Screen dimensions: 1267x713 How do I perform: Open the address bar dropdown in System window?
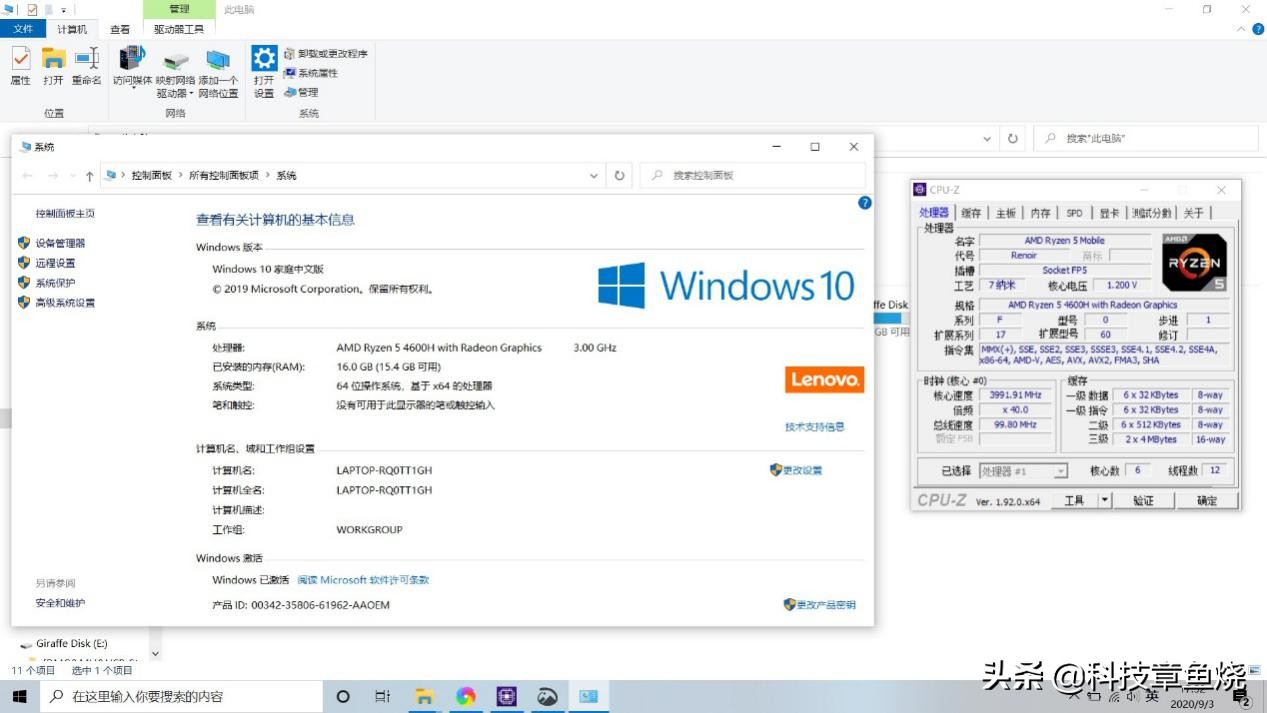click(593, 174)
